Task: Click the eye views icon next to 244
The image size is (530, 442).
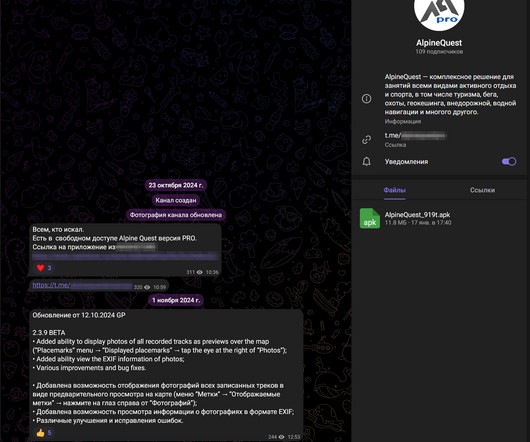Action: click(x=281, y=437)
